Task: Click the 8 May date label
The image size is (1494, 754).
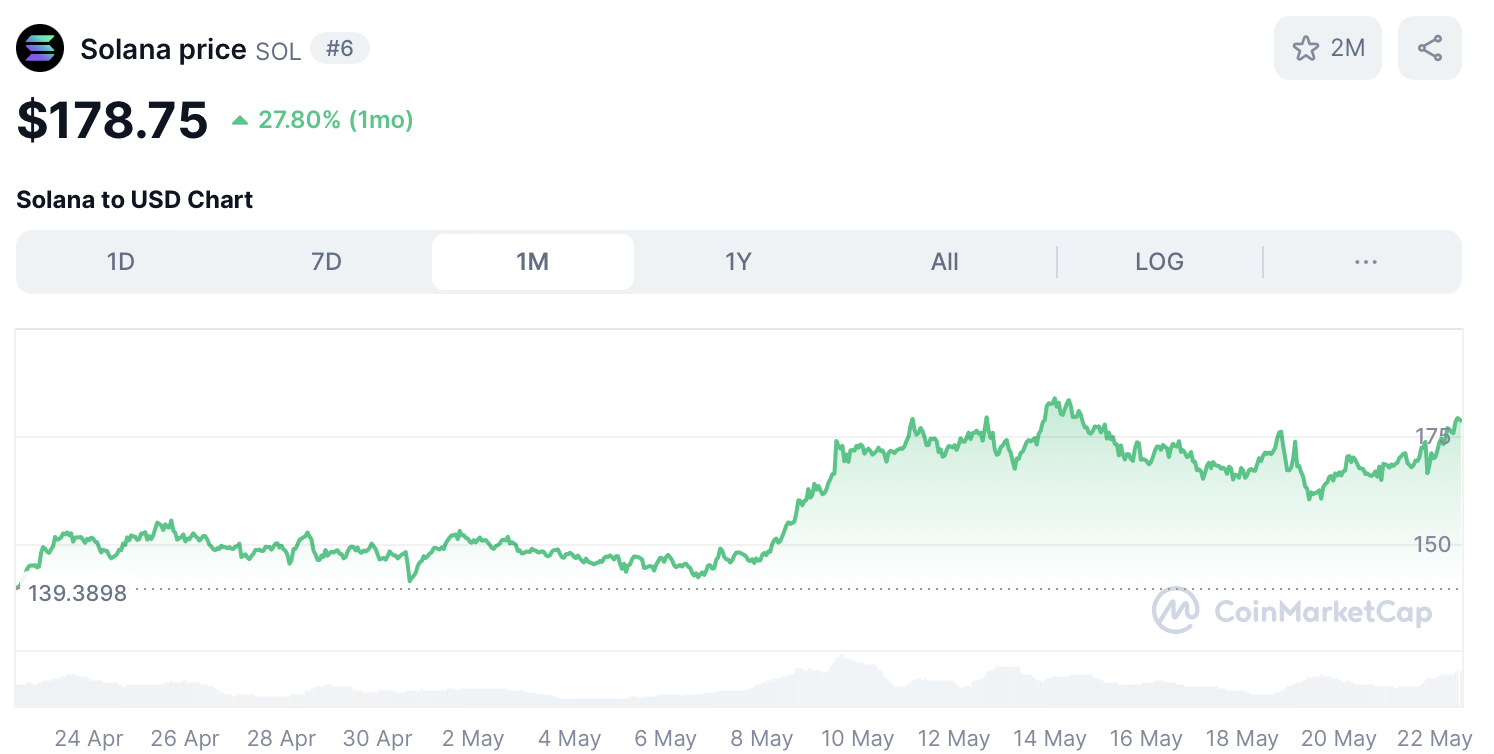Action: tap(761, 739)
